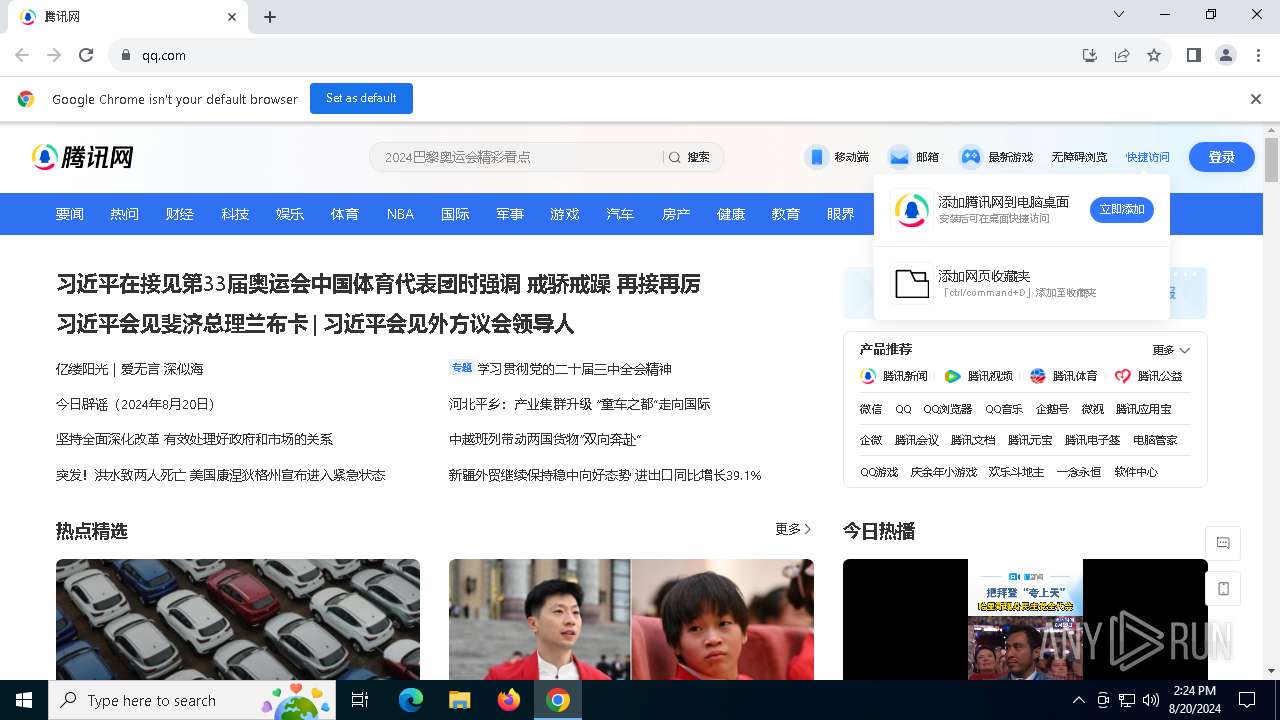The width and height of the screenshot is (1280, 720).
Task: Click the 欢乐斗地主 product link
Action: pos(1016,472)
